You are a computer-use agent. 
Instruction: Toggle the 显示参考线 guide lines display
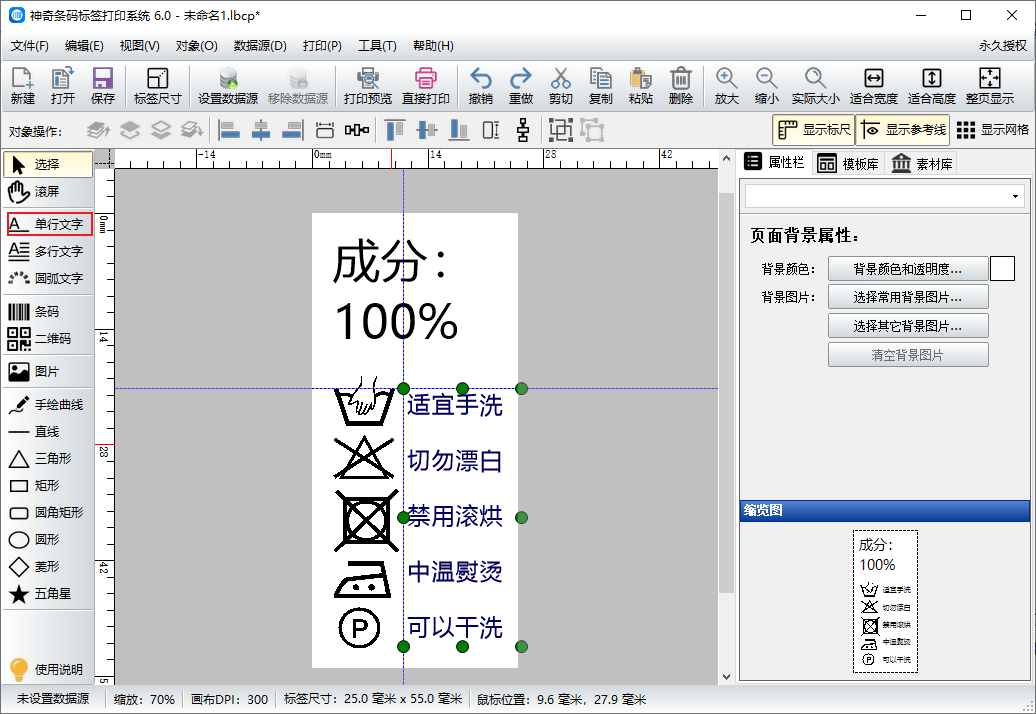[x=903, y=130]
